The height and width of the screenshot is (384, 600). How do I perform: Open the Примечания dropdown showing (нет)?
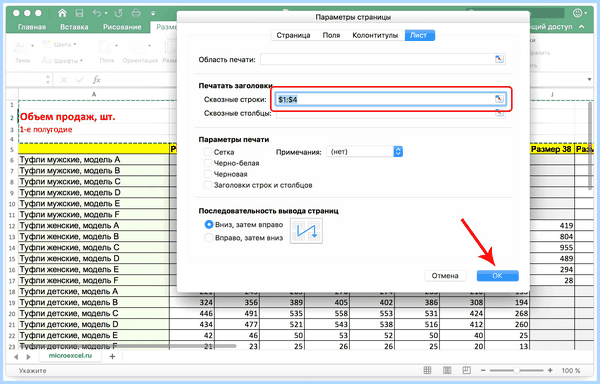pos(364,151)
